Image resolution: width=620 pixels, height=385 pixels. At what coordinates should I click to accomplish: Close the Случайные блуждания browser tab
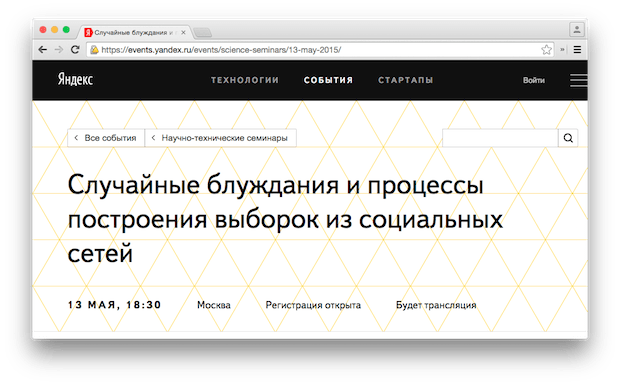point(183,32)
